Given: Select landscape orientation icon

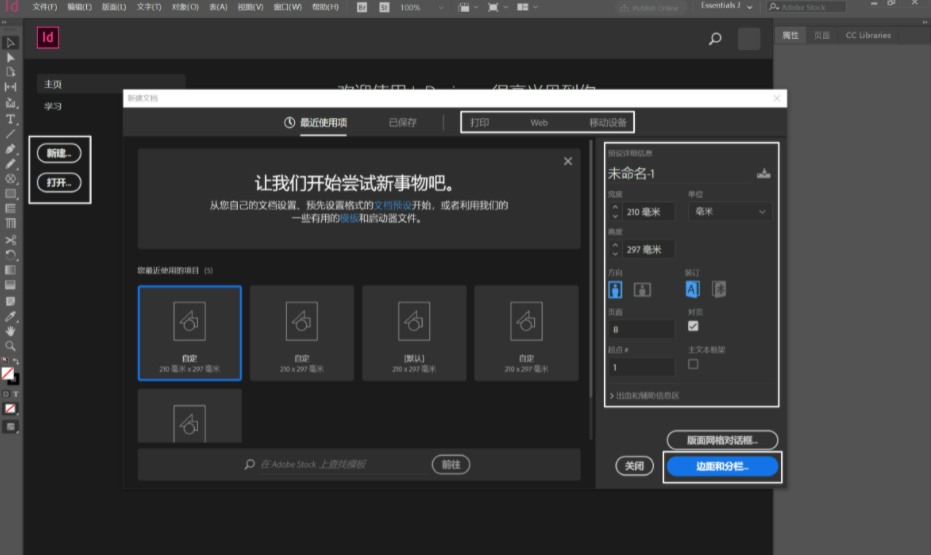Looking at the screenshot, I should 642,289.
